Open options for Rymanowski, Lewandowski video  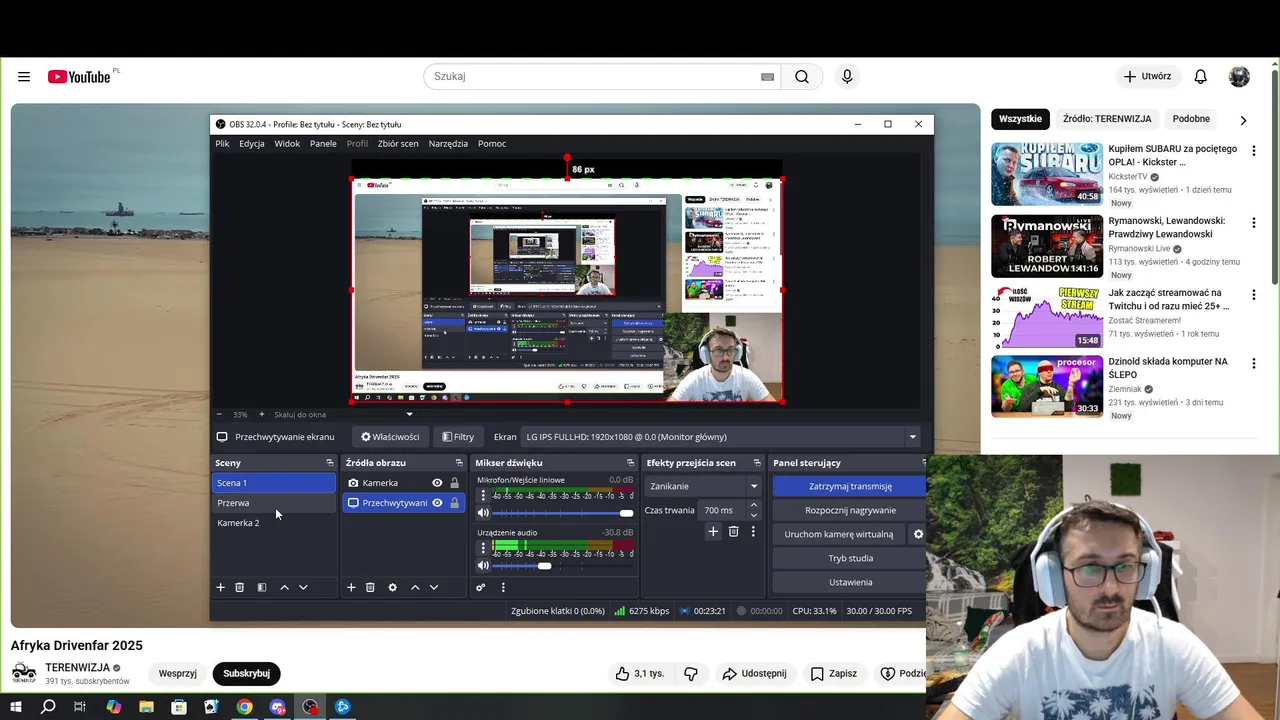1254,223
